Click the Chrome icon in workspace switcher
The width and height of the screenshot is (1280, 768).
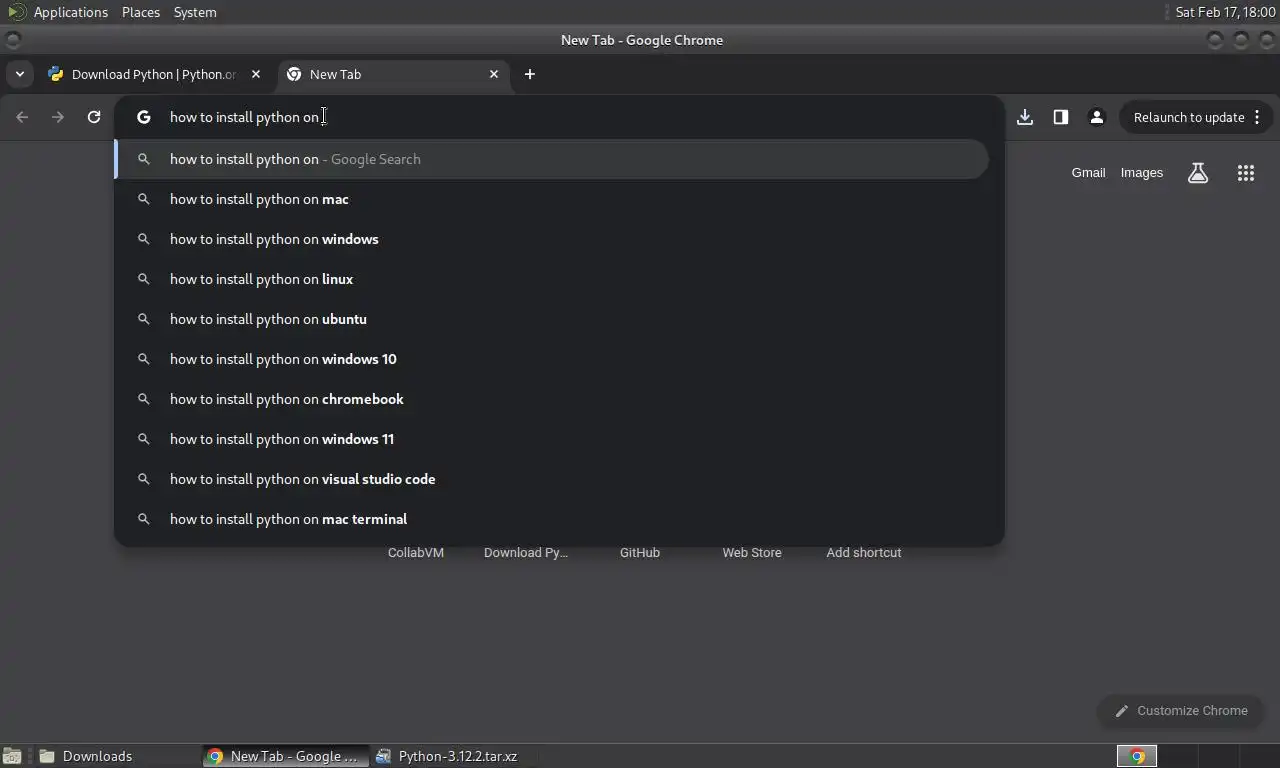(x=1137, y=756)
